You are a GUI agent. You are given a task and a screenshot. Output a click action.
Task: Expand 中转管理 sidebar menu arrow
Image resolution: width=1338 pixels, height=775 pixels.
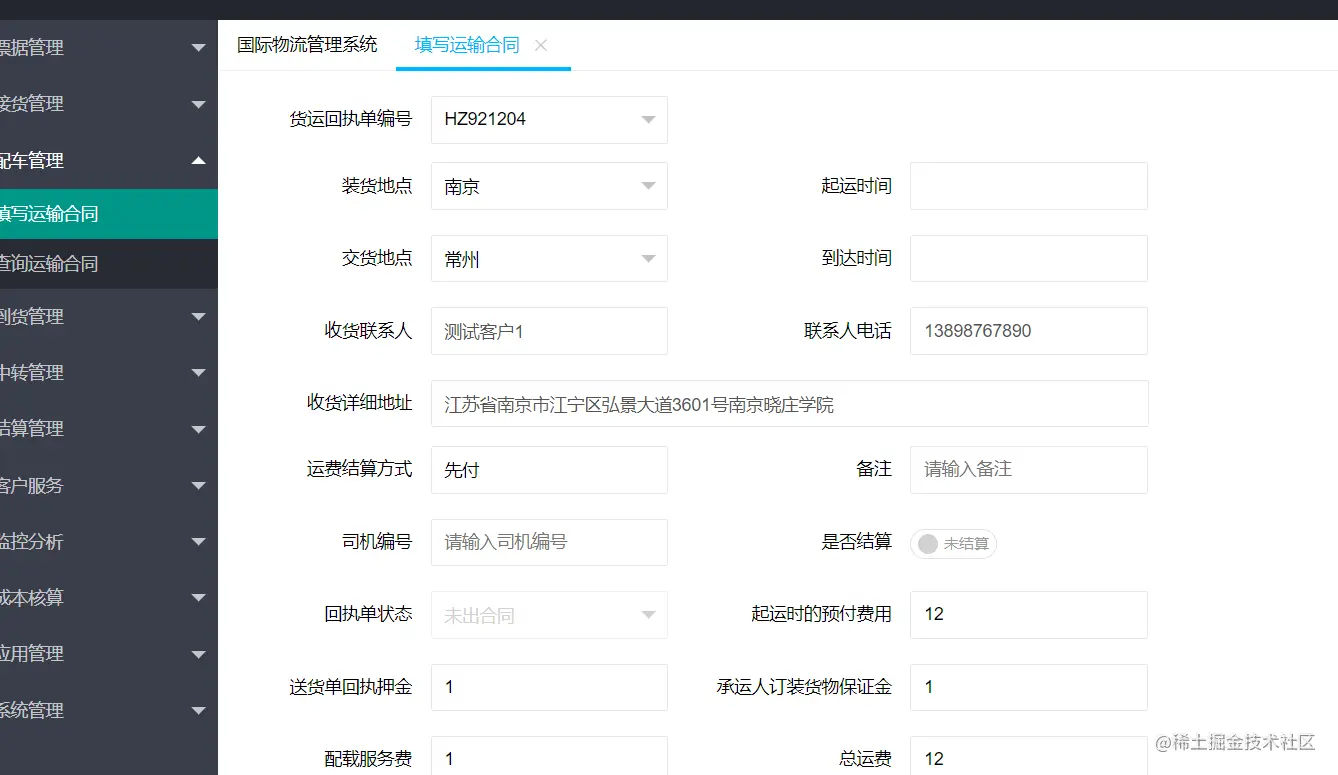click(x=198, y=373)
